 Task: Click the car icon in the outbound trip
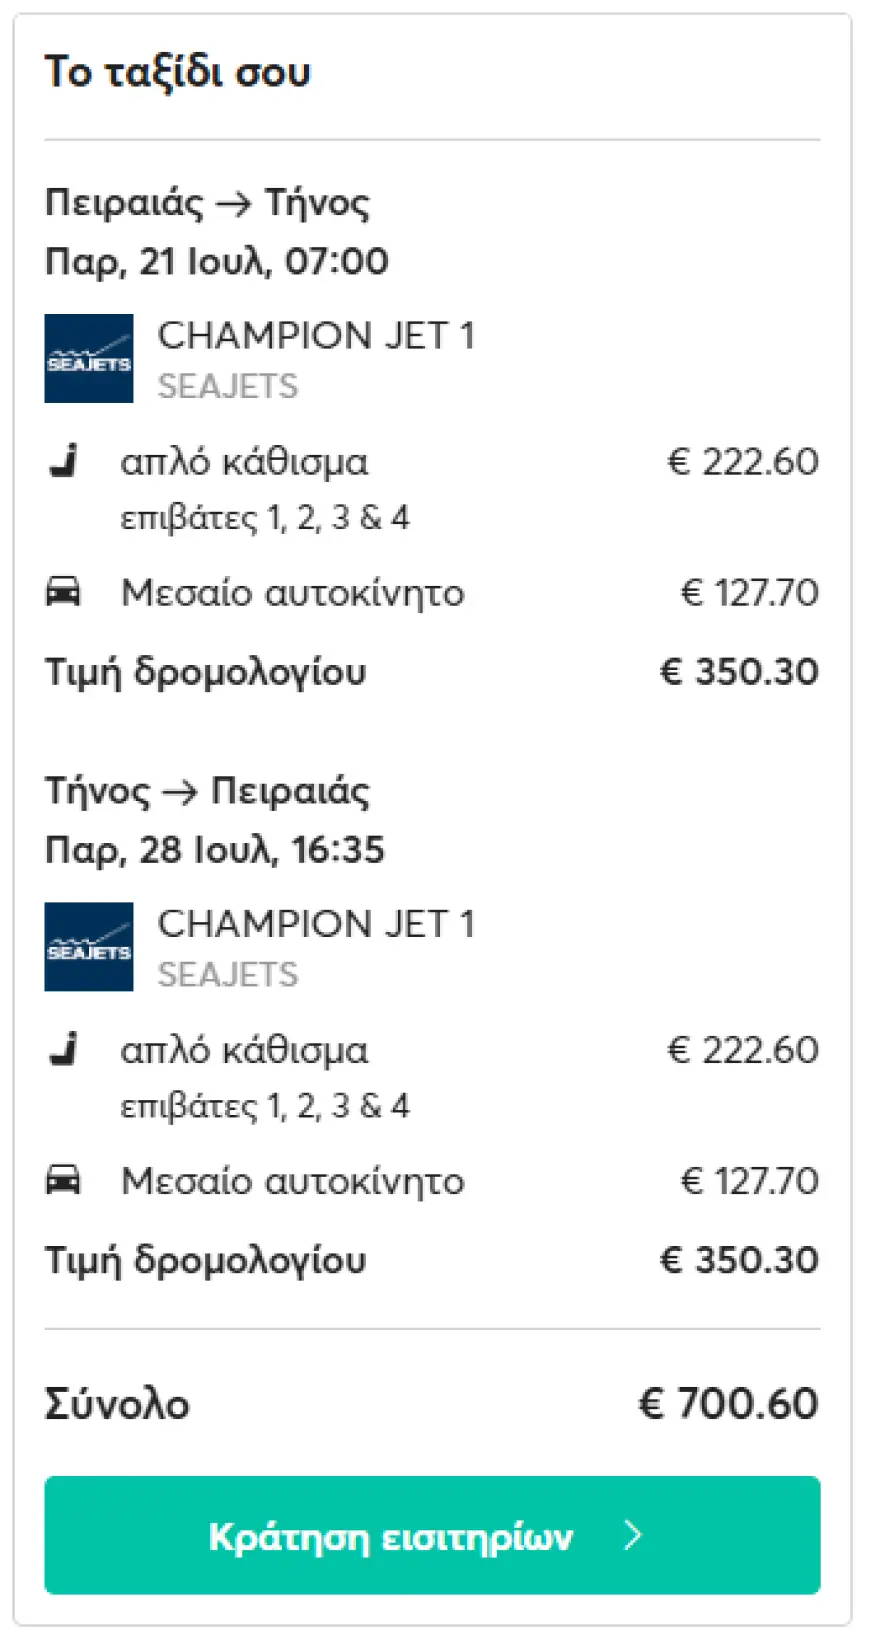63,592
